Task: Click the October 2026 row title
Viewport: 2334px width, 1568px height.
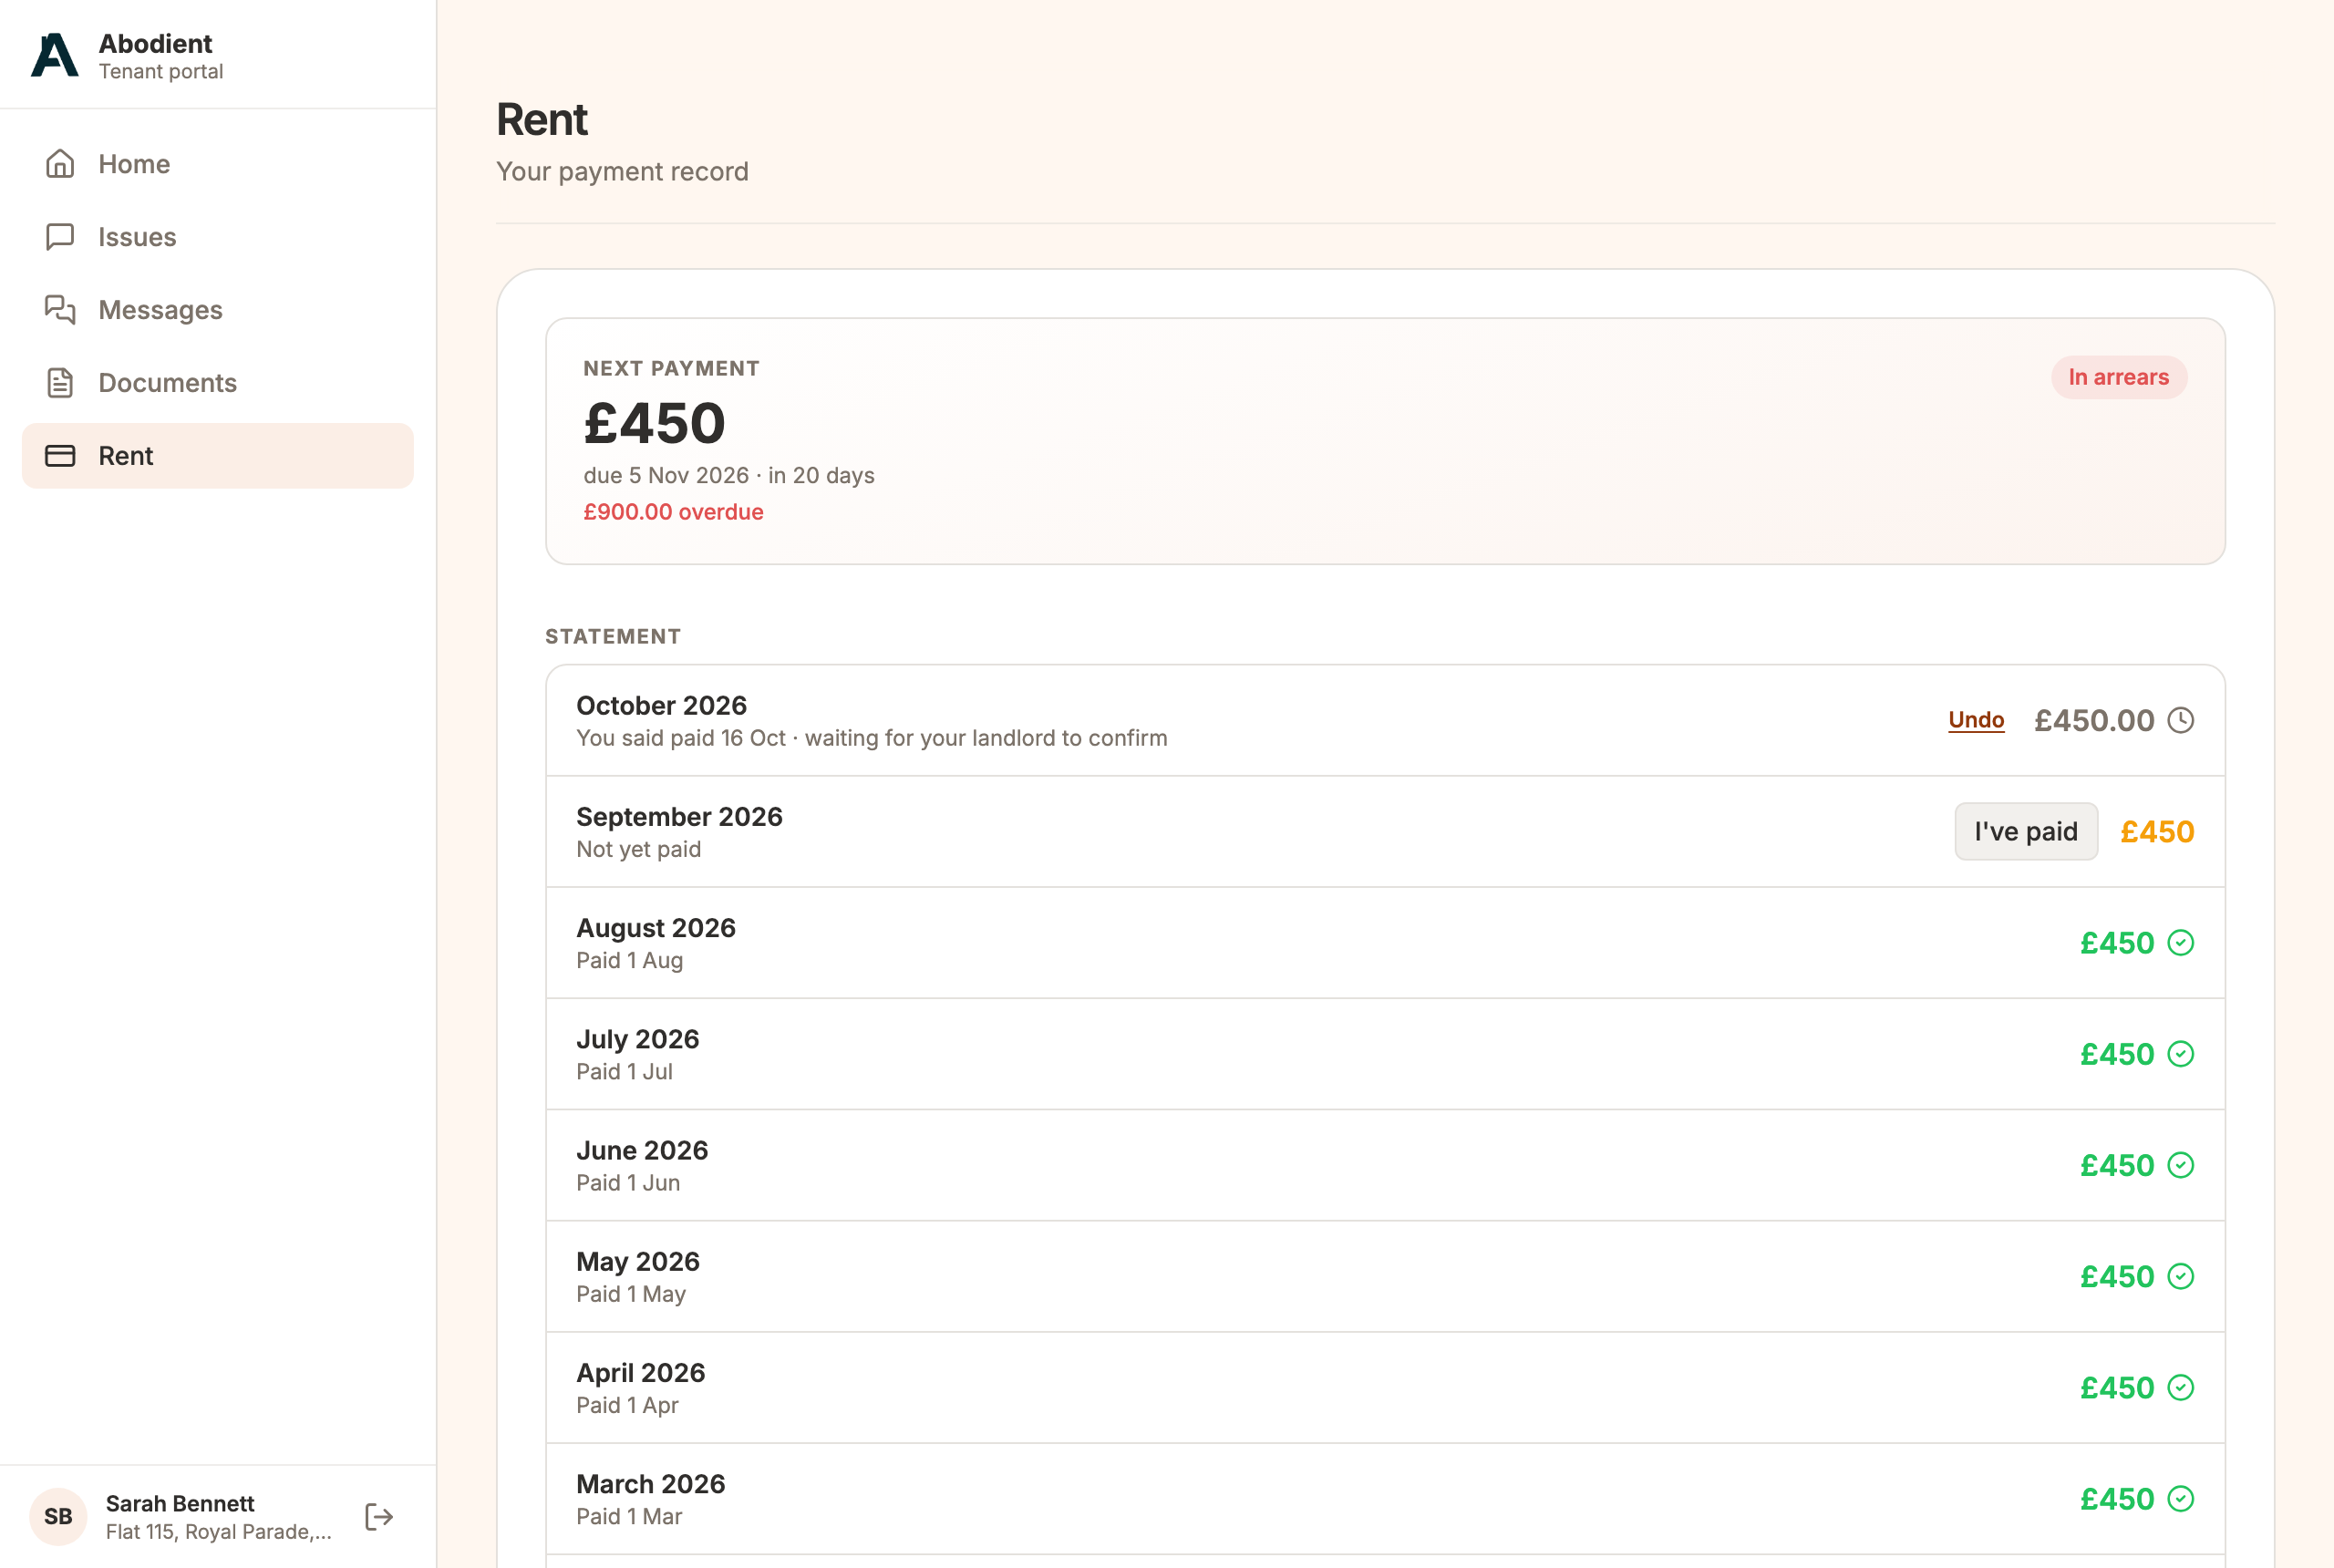Action: point(661,705)
